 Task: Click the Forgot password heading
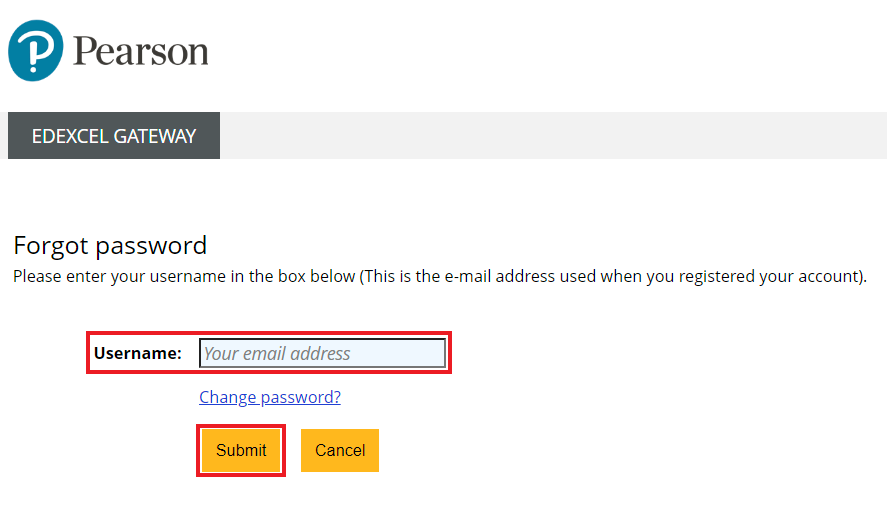coord(110,245)
